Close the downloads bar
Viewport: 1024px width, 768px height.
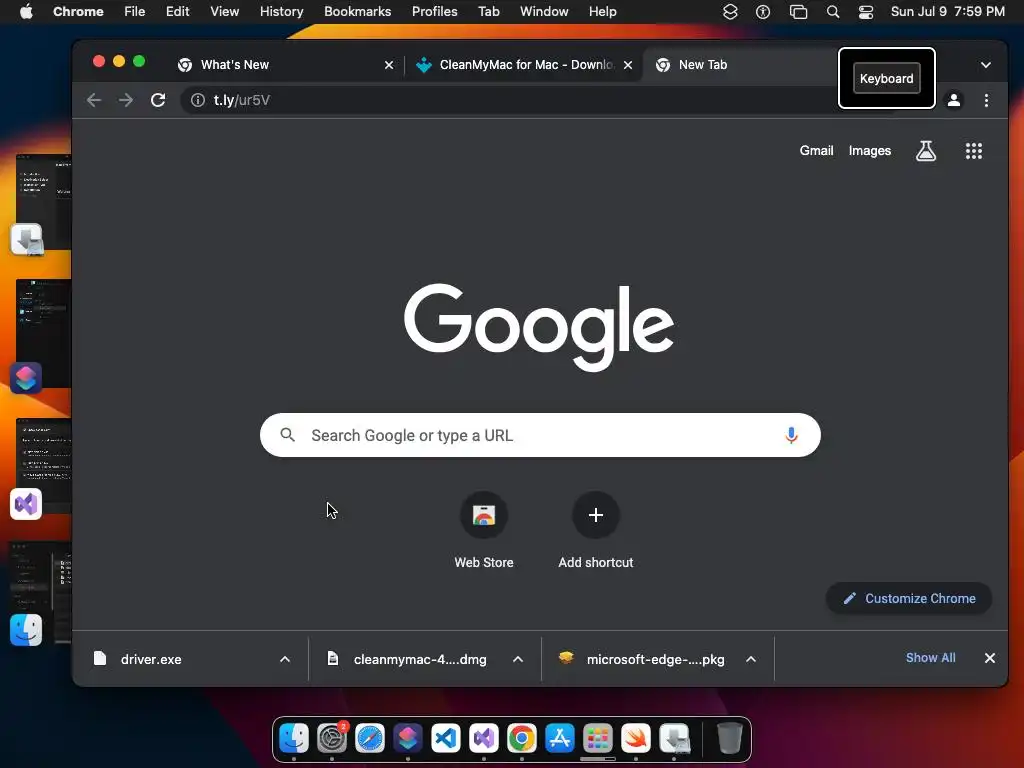click(x=989, y=658)
